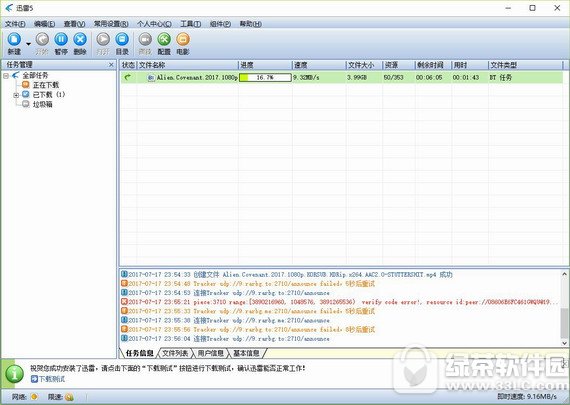The image size is (570, 405).
Task: Open the 查看(V) menu
Action: tap(74, 24)
